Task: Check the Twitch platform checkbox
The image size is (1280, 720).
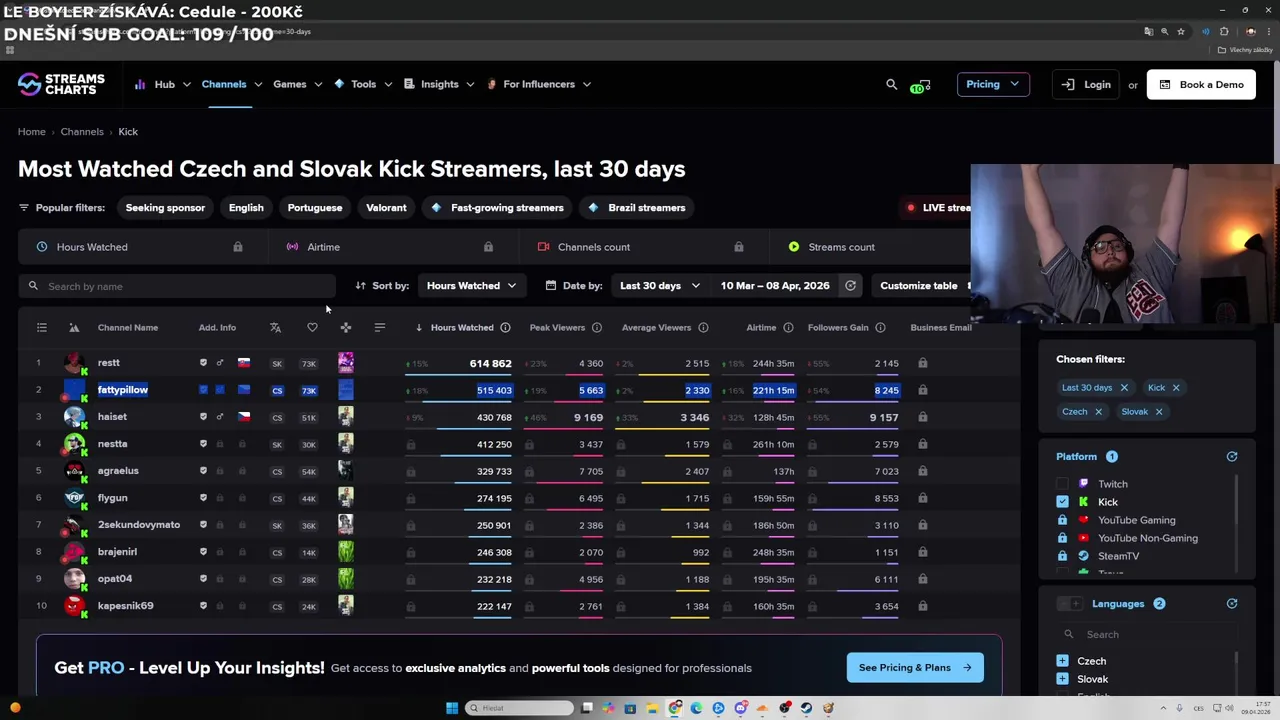Action: tap(1062, 484)
